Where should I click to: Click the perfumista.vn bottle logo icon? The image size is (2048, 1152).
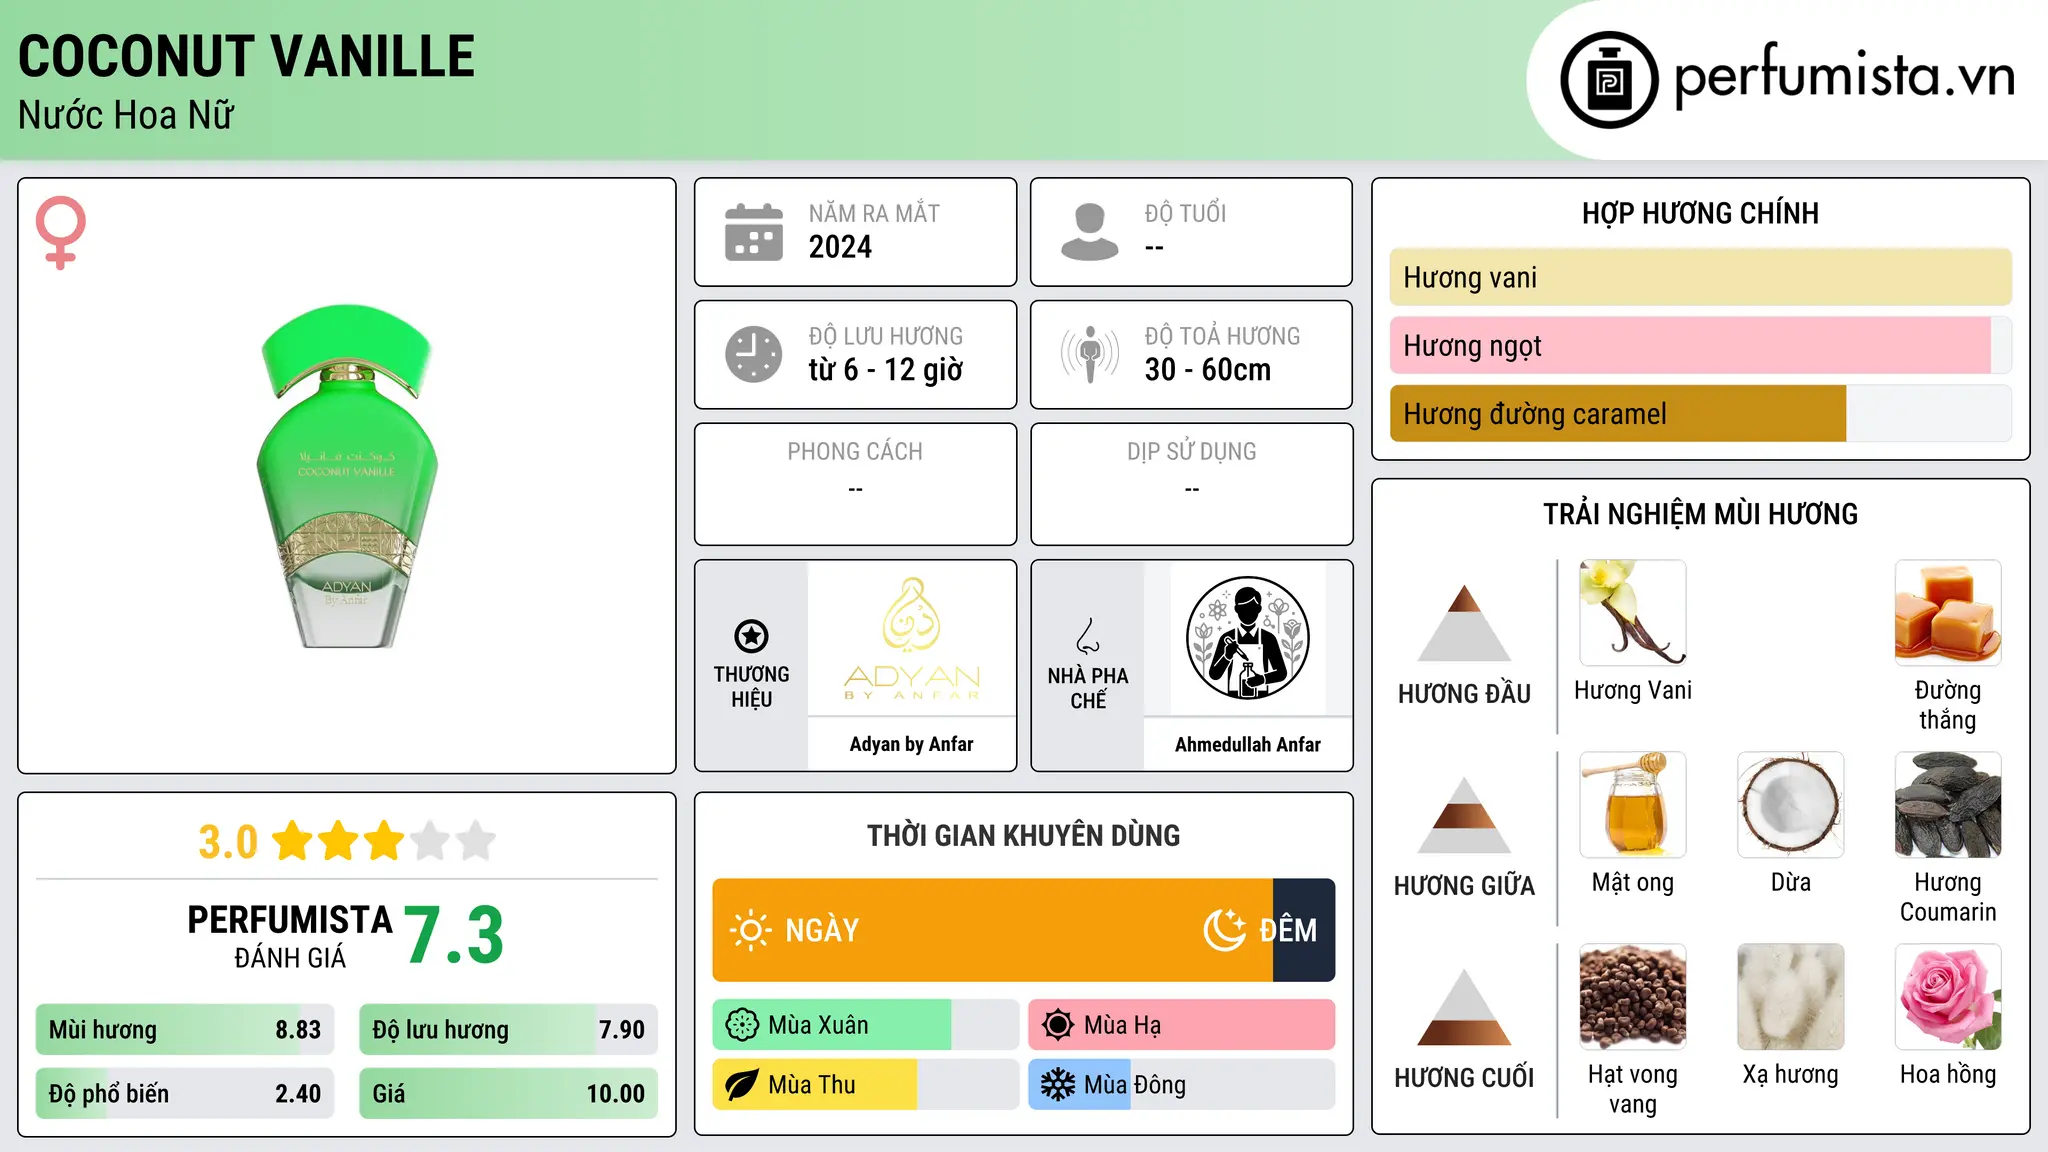pos(1609,80)
